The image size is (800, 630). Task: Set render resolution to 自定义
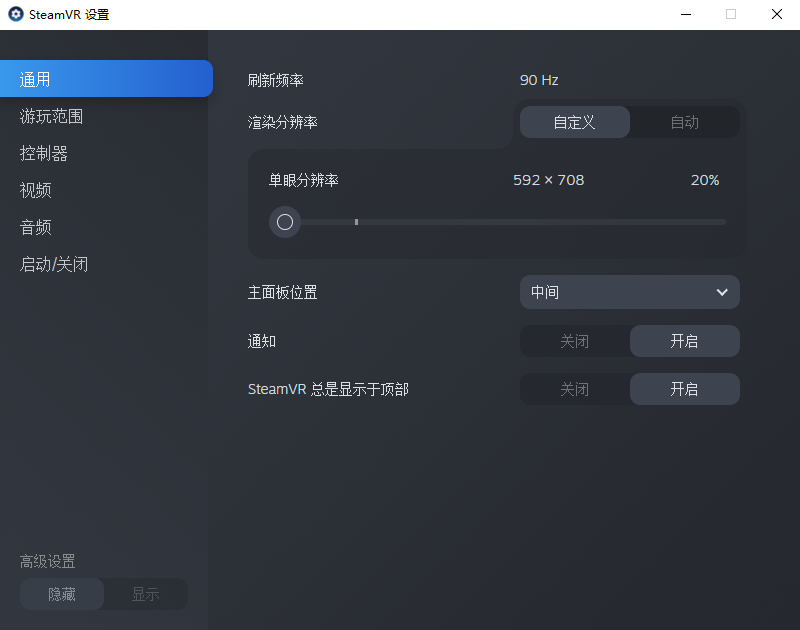click(x=574, y=122)
